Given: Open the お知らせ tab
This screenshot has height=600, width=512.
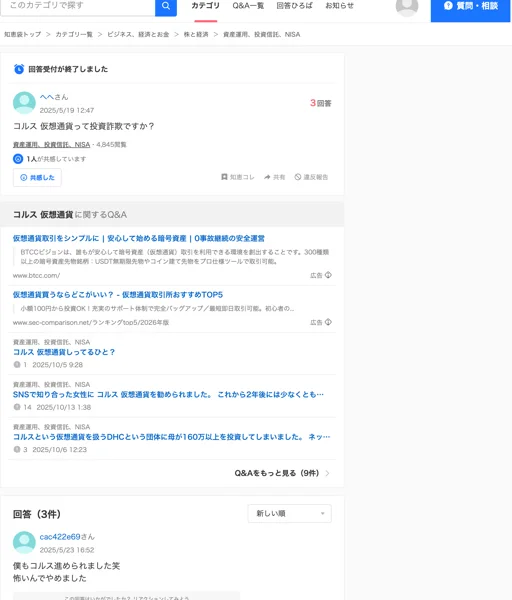Looking at the screenshot, I should click(x=339, y=6).
